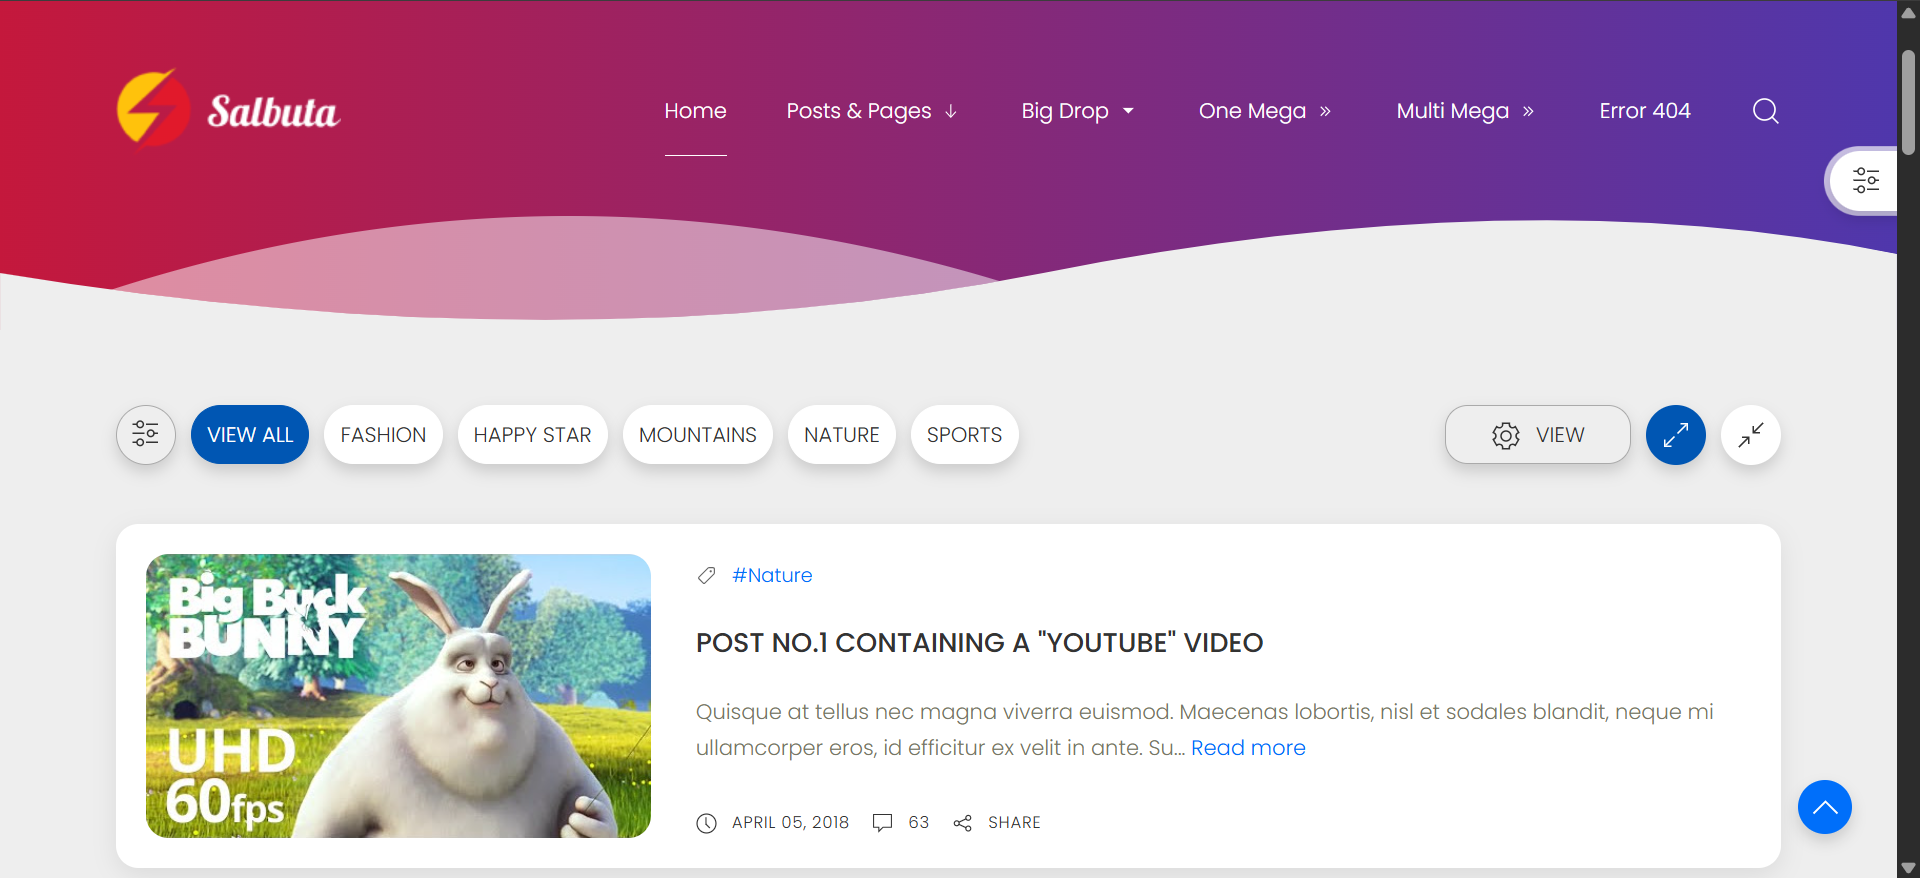Open the Big Buck Bunny video thumbnail

398,696
